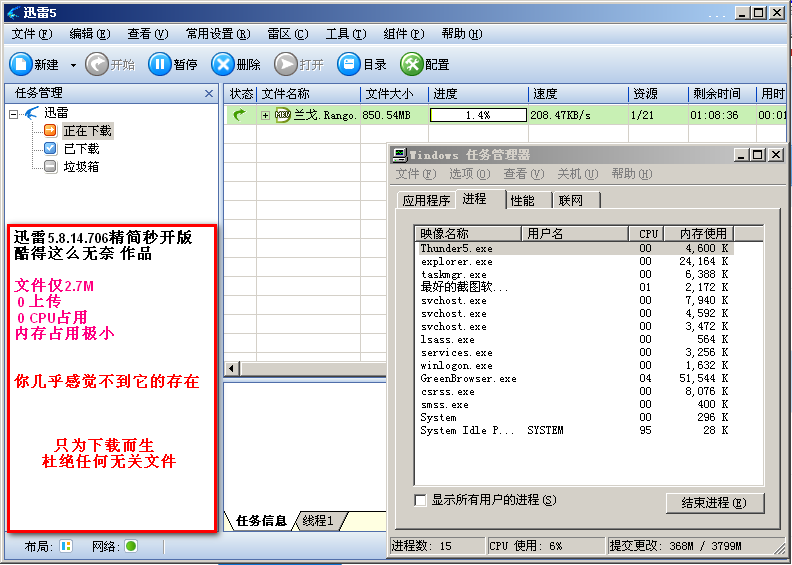Click the 迅雷 bird icon in tree
This screenshot has height=565, width=792.
pyautogui.click(x=31, y=113)
